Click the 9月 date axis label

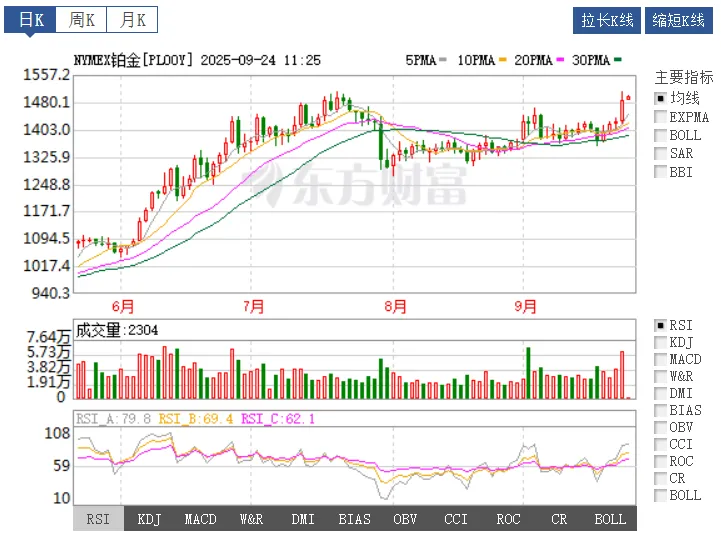point(525,306)
